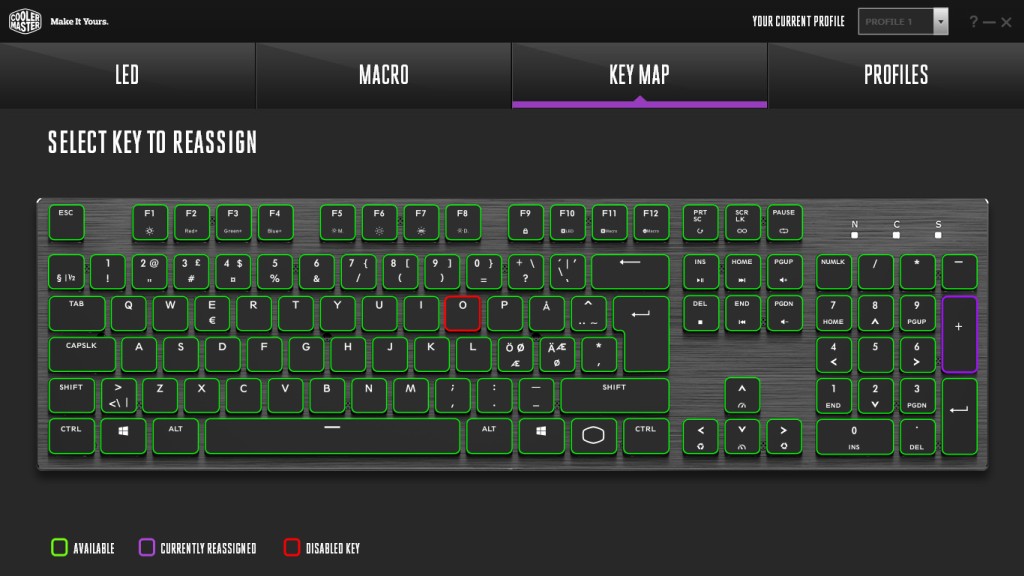
Task: Click the Profile 1 combo box
Action: pyautogui.click(x=903, y=22)
